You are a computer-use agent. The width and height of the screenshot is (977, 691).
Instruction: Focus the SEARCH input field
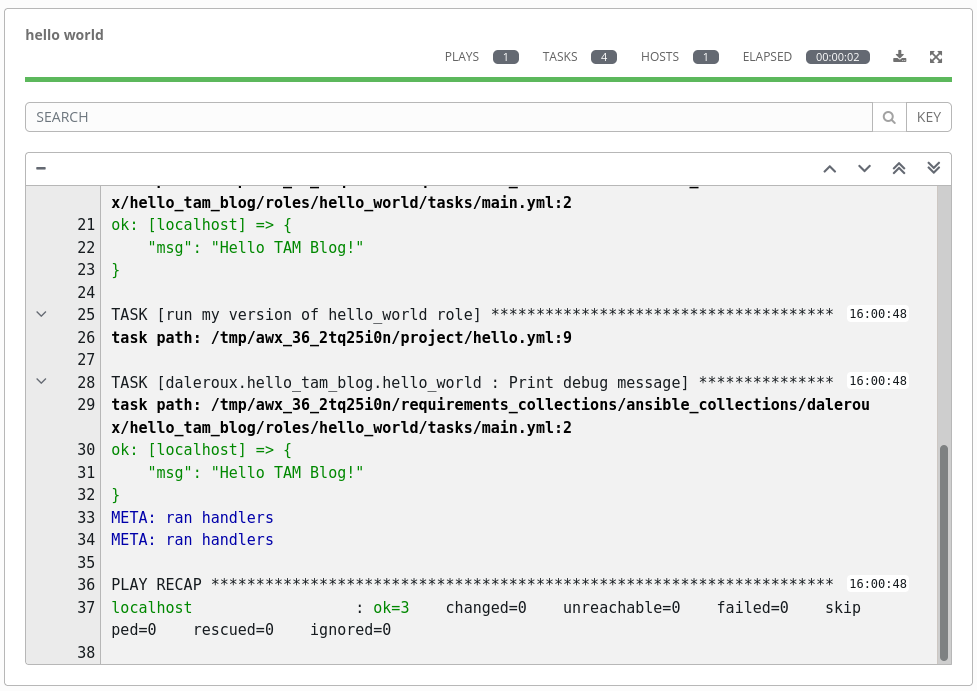click(x=449, y=117)
